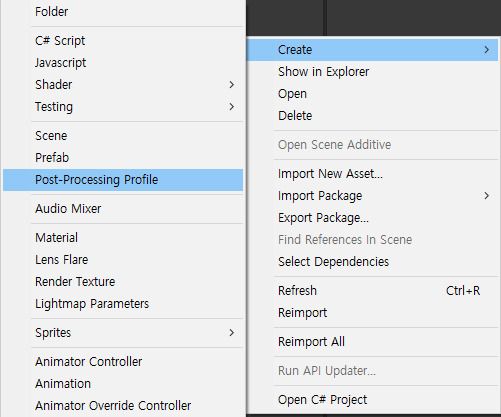The width and height of the screenshot is (501, 417).
Task: Click Delete in the context menu
Action: click(372, 116)
